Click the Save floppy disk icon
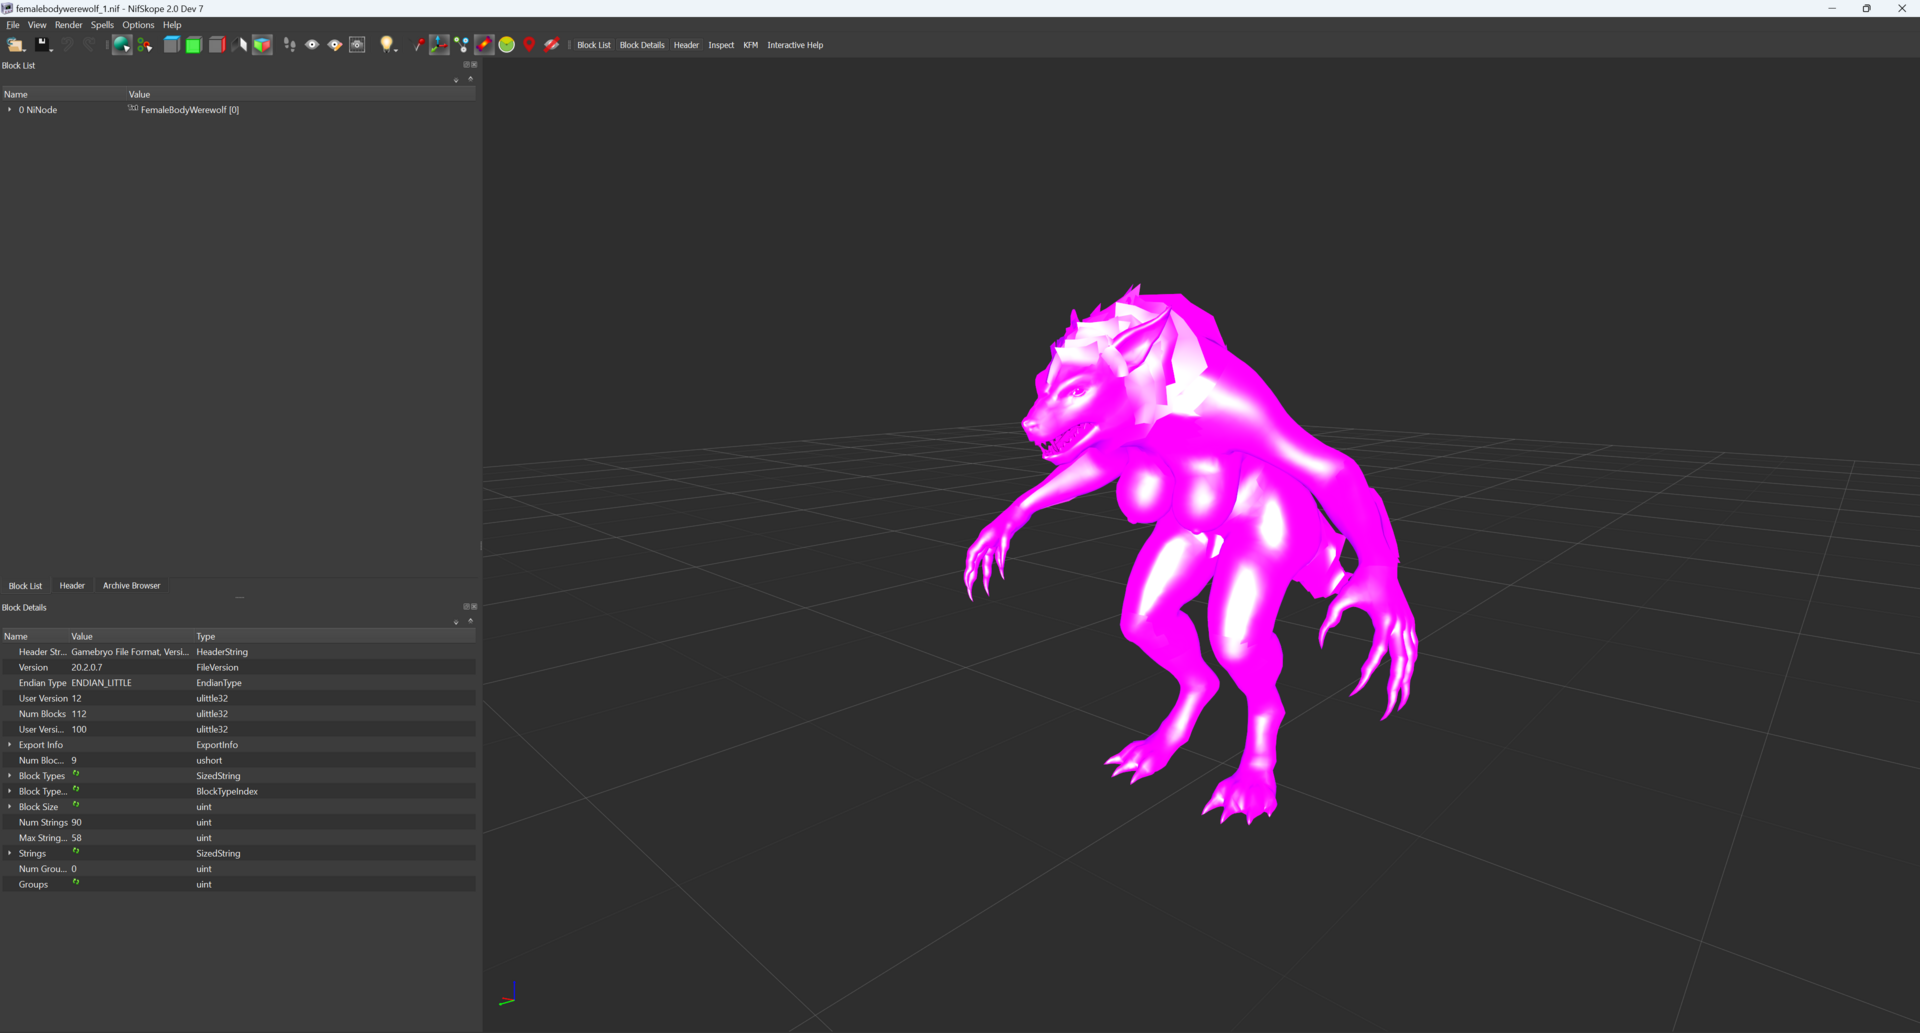 coord(42,45)
